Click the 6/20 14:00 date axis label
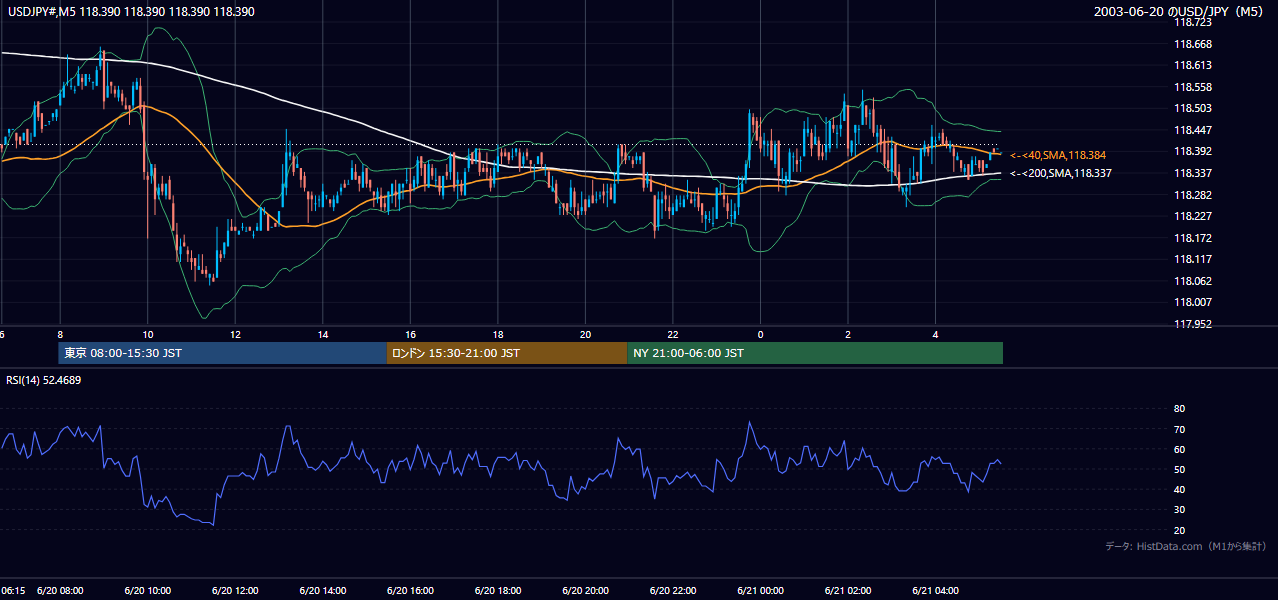This screenshot has height=600, width=1278. (323, 591)
